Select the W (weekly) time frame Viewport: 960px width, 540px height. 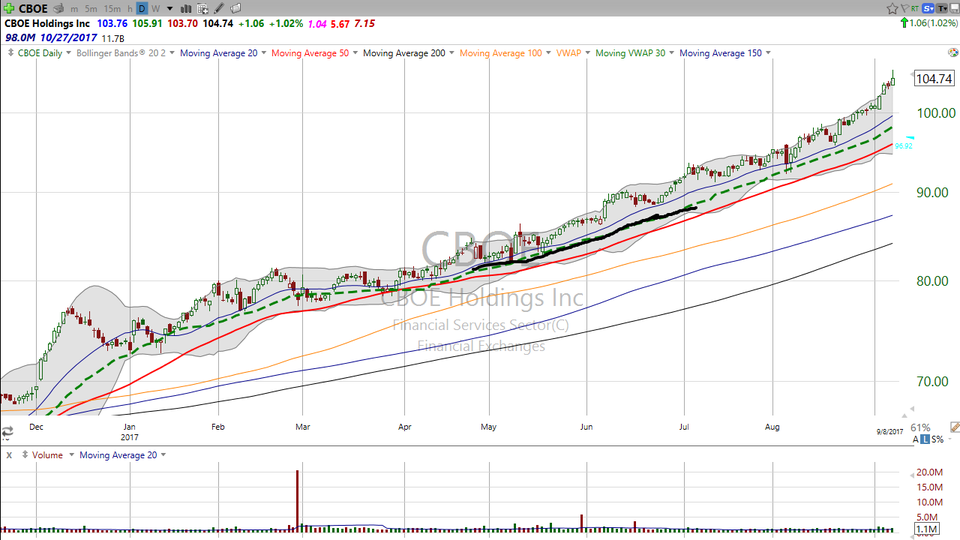coord(156,9)
